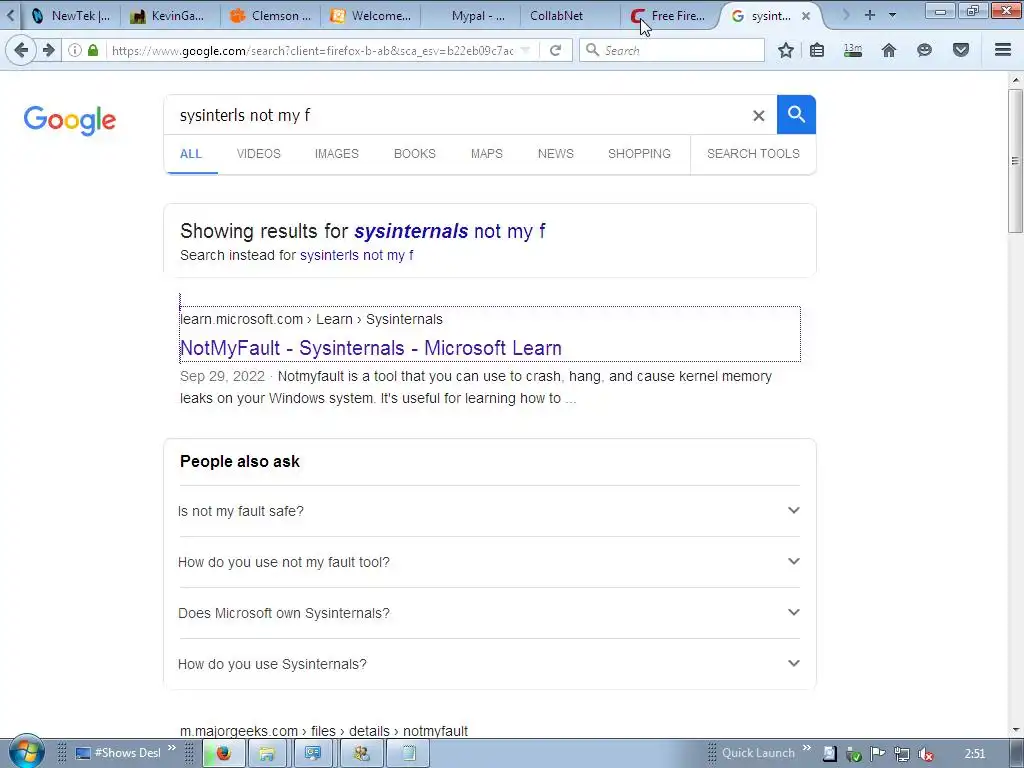Select the MAPS search filter
Image resolution: width=1024 pixels, height=768 pixels.
pos(487,153)
